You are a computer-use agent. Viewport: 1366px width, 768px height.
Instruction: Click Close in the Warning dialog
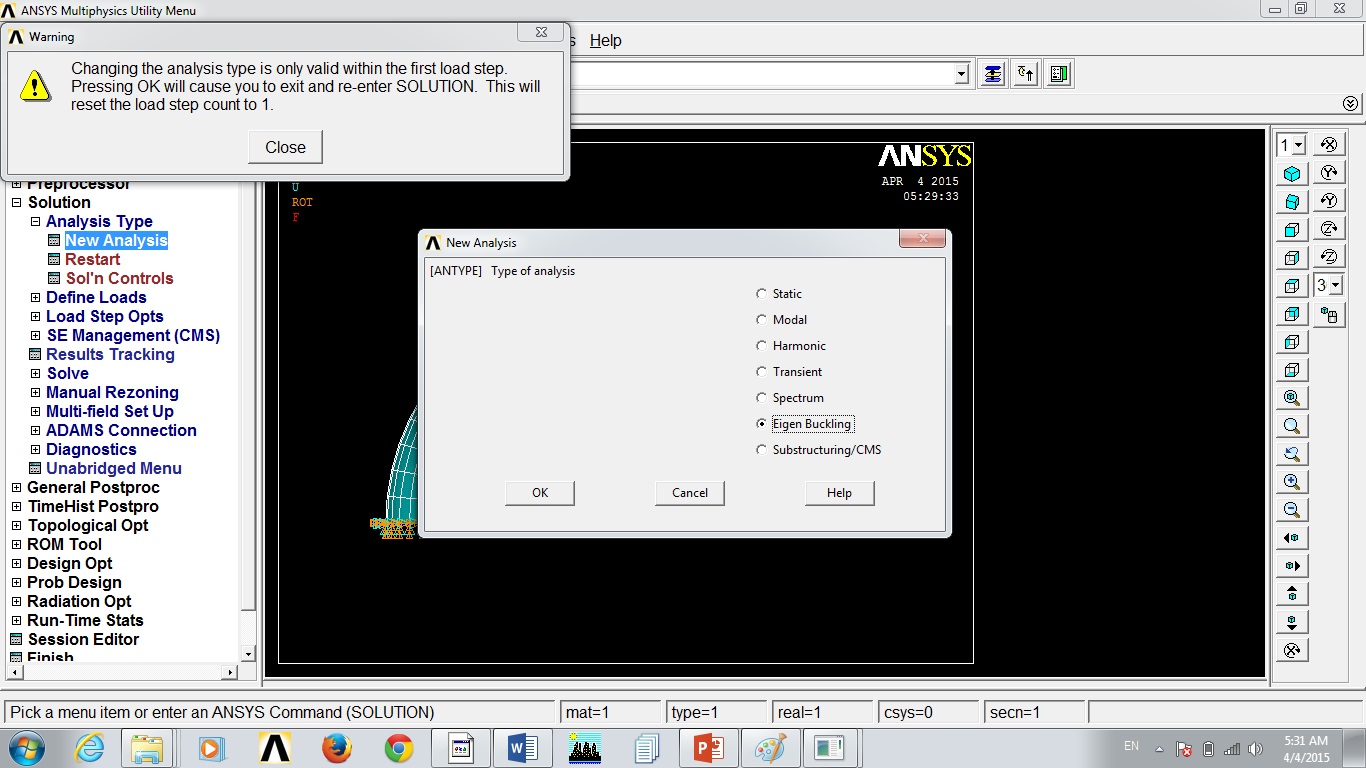pyautogui.click(x=285, y=147)
